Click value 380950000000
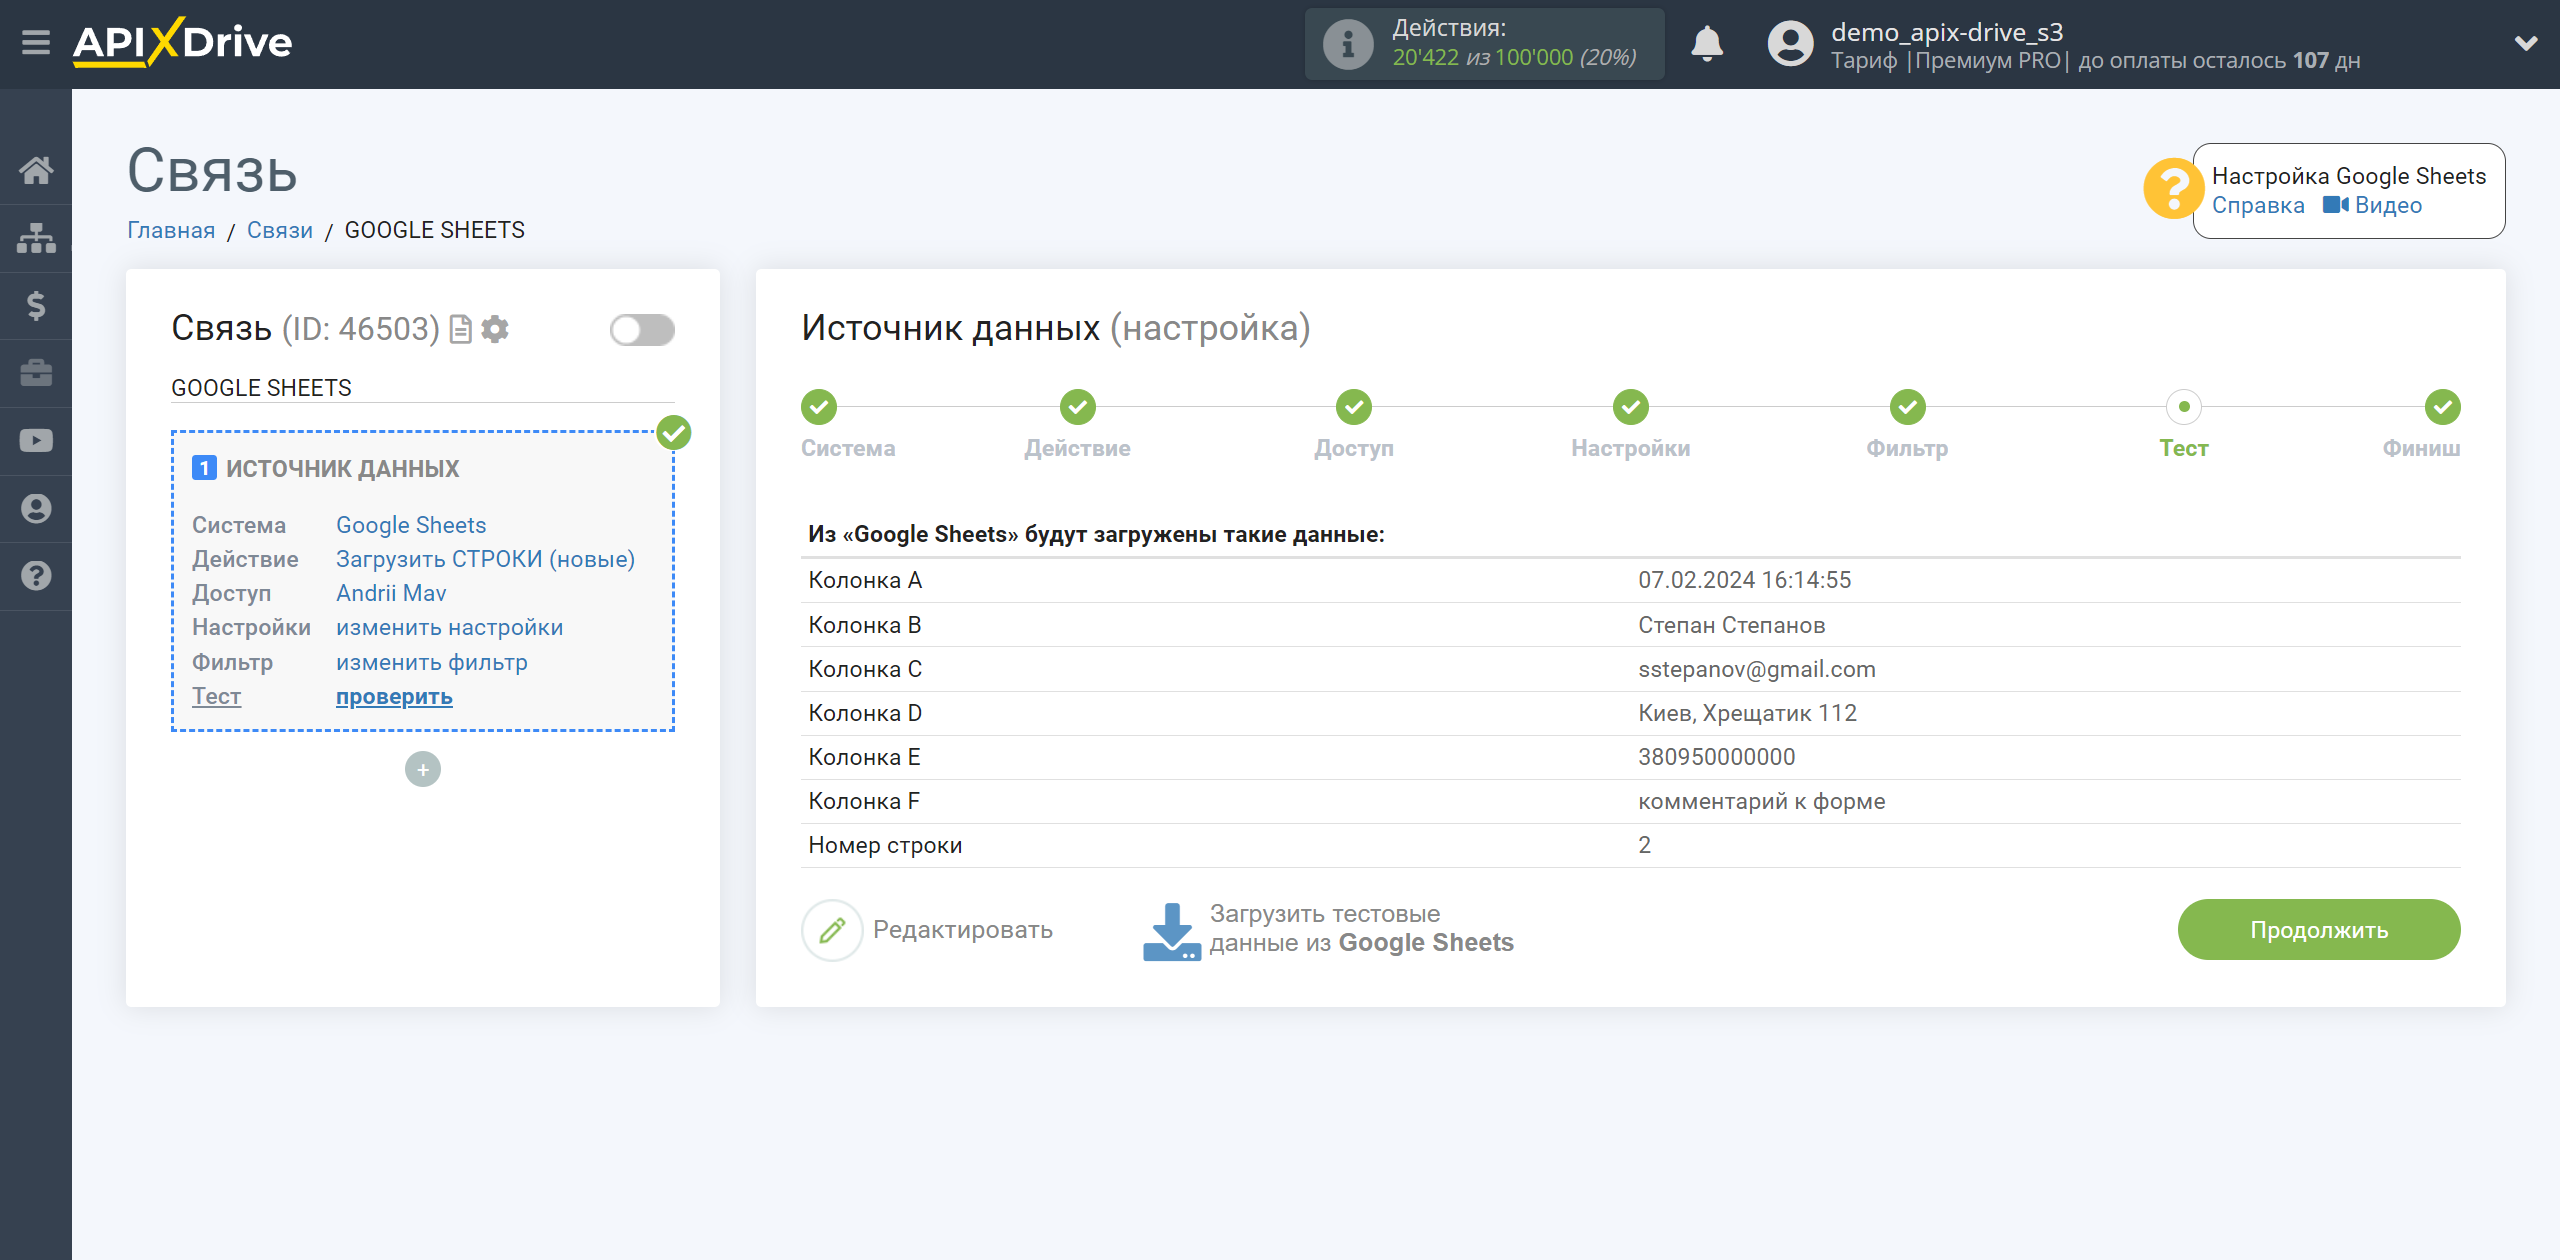2560x1260 pixels. coord(1716,758)
